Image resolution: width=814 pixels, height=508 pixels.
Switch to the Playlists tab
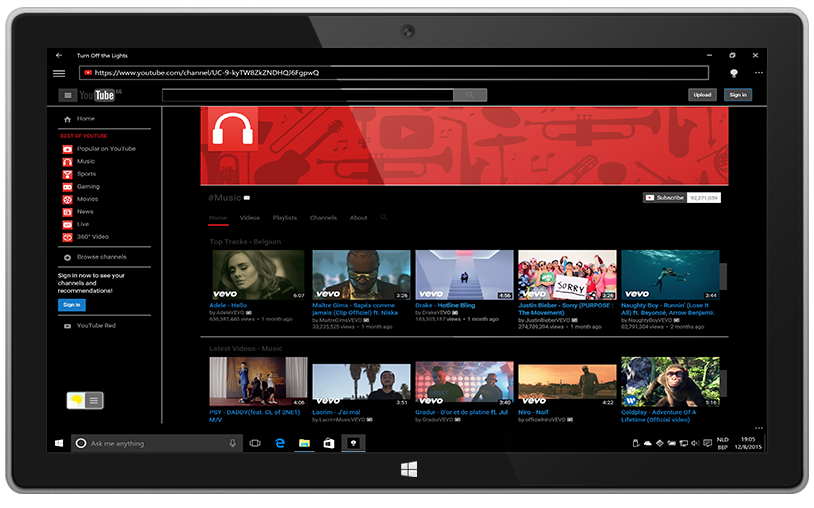(284, 218)
